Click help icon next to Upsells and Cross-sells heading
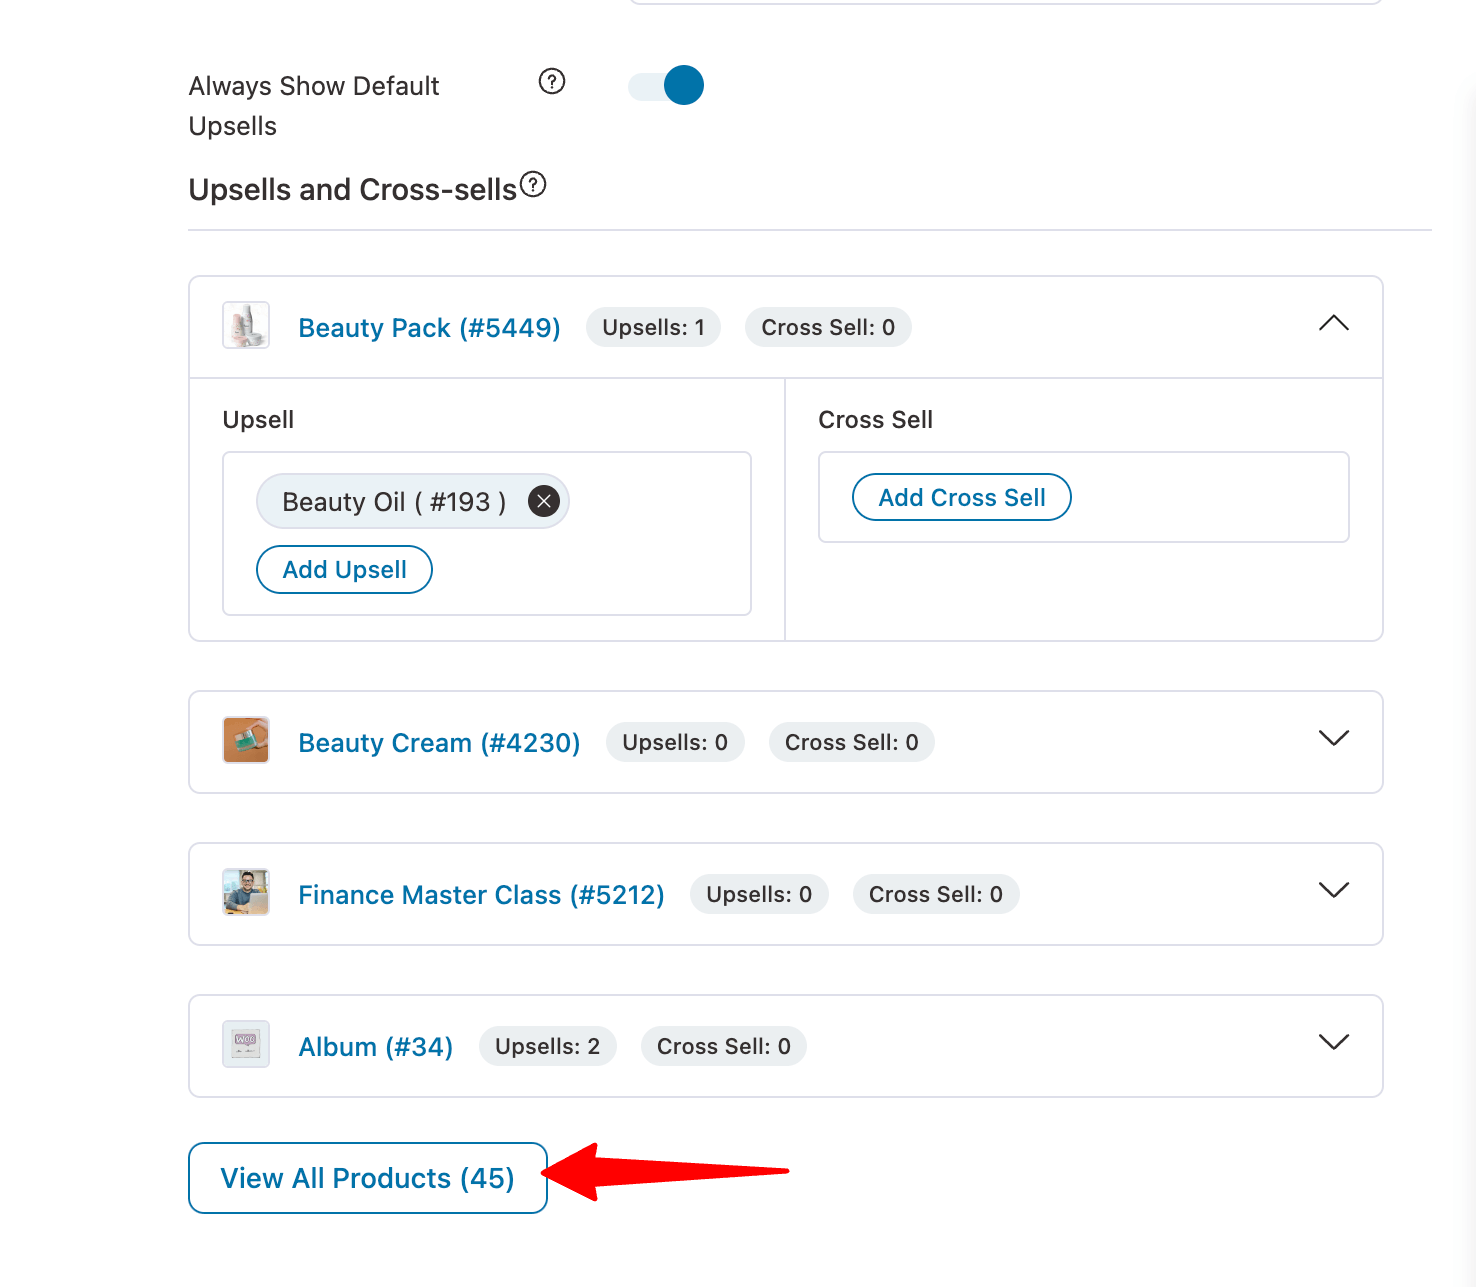 pyautogui.click(x=533, y=184)
